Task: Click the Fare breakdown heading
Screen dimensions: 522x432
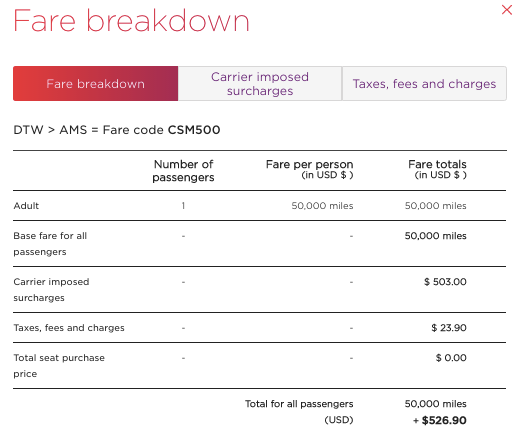Action: tap(131, 21)
